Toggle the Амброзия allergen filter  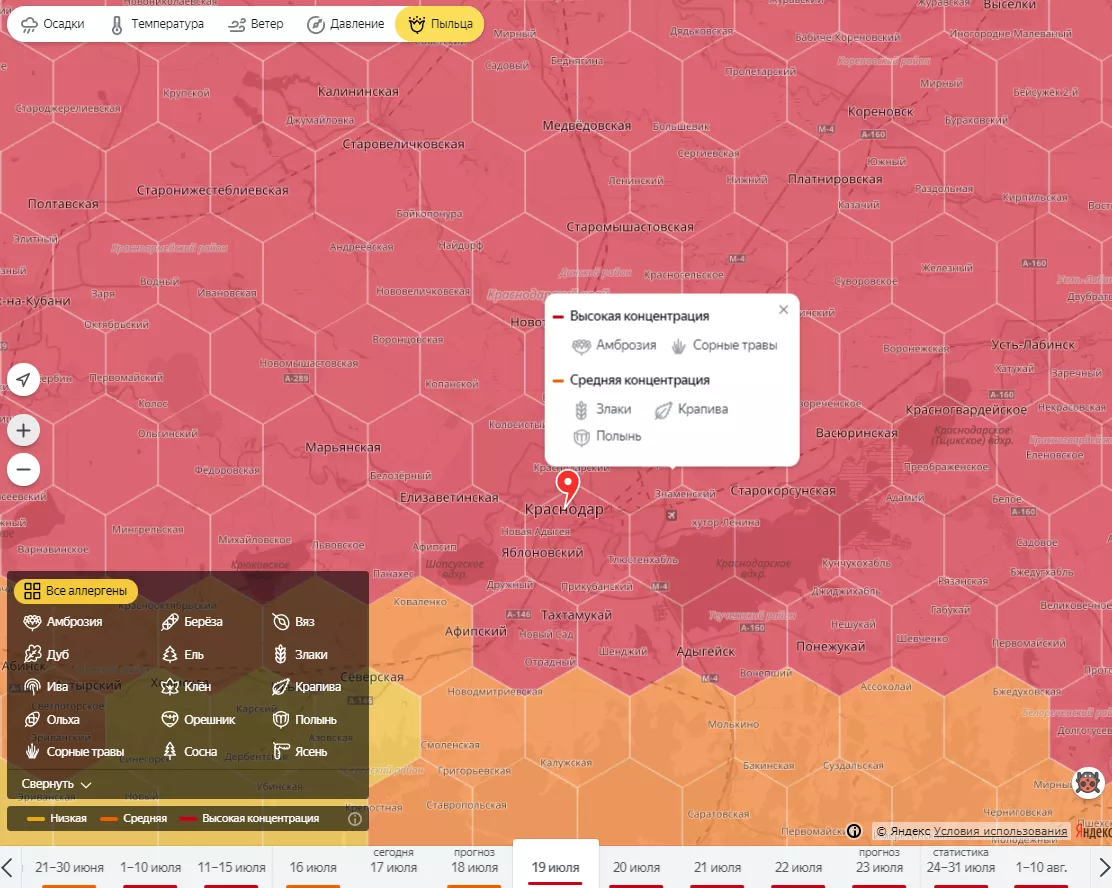63,622
